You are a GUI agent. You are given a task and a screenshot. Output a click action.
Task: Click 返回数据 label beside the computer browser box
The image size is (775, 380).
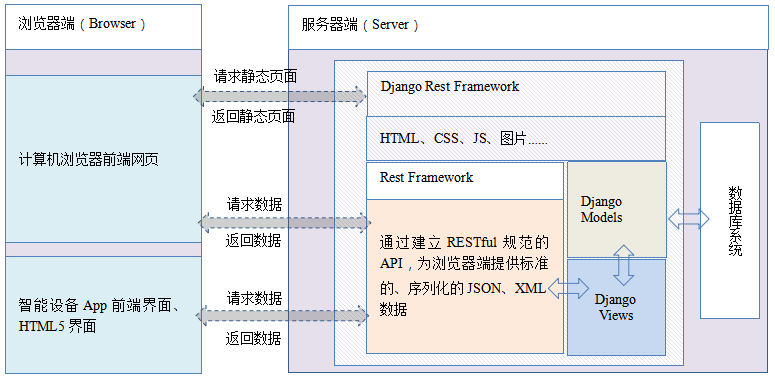254,240
